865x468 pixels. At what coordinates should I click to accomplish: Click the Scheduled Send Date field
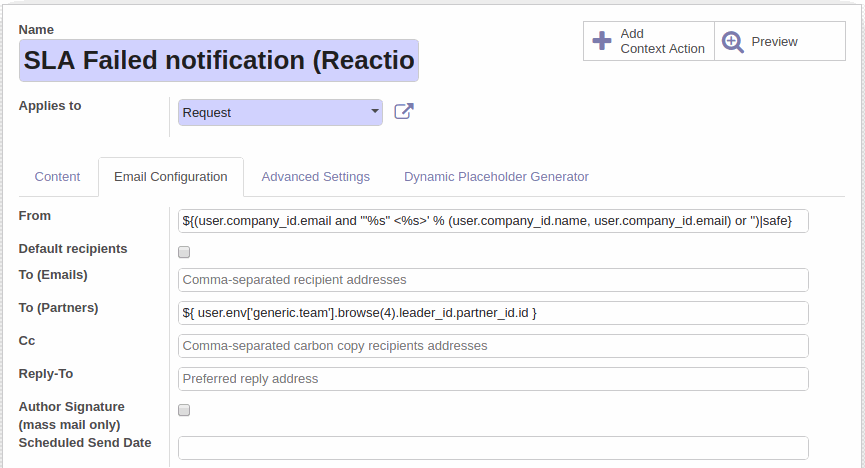493,448
